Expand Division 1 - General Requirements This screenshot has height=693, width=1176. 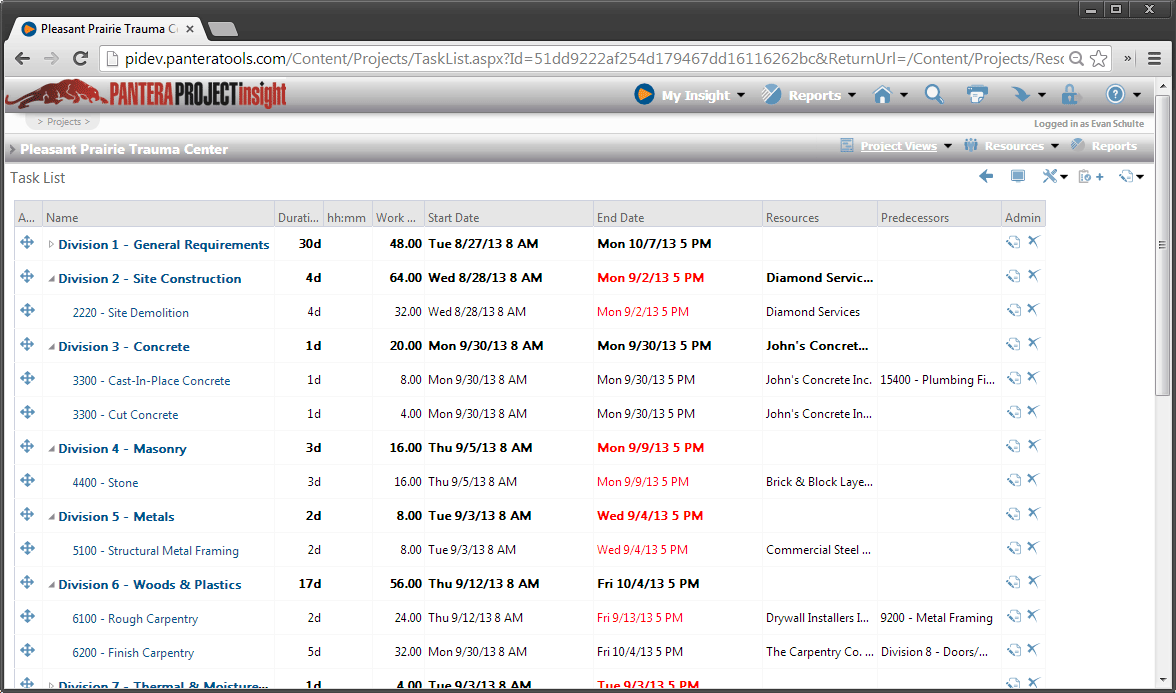[51, 245]
